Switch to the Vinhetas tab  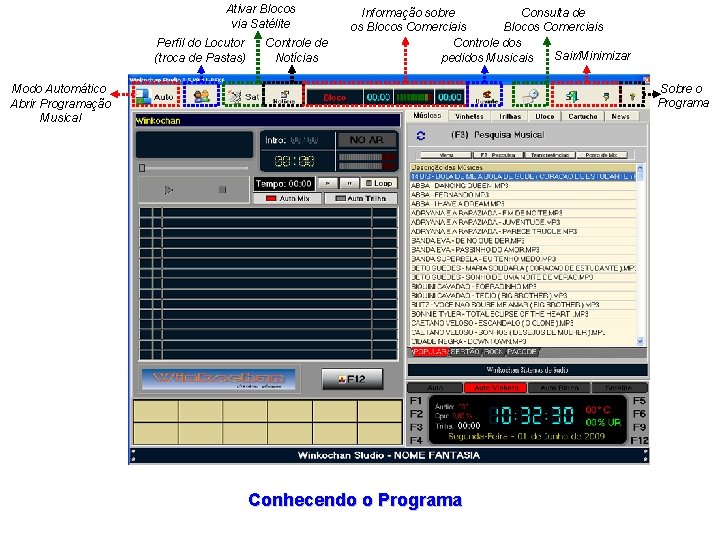[x=469, y=117]
